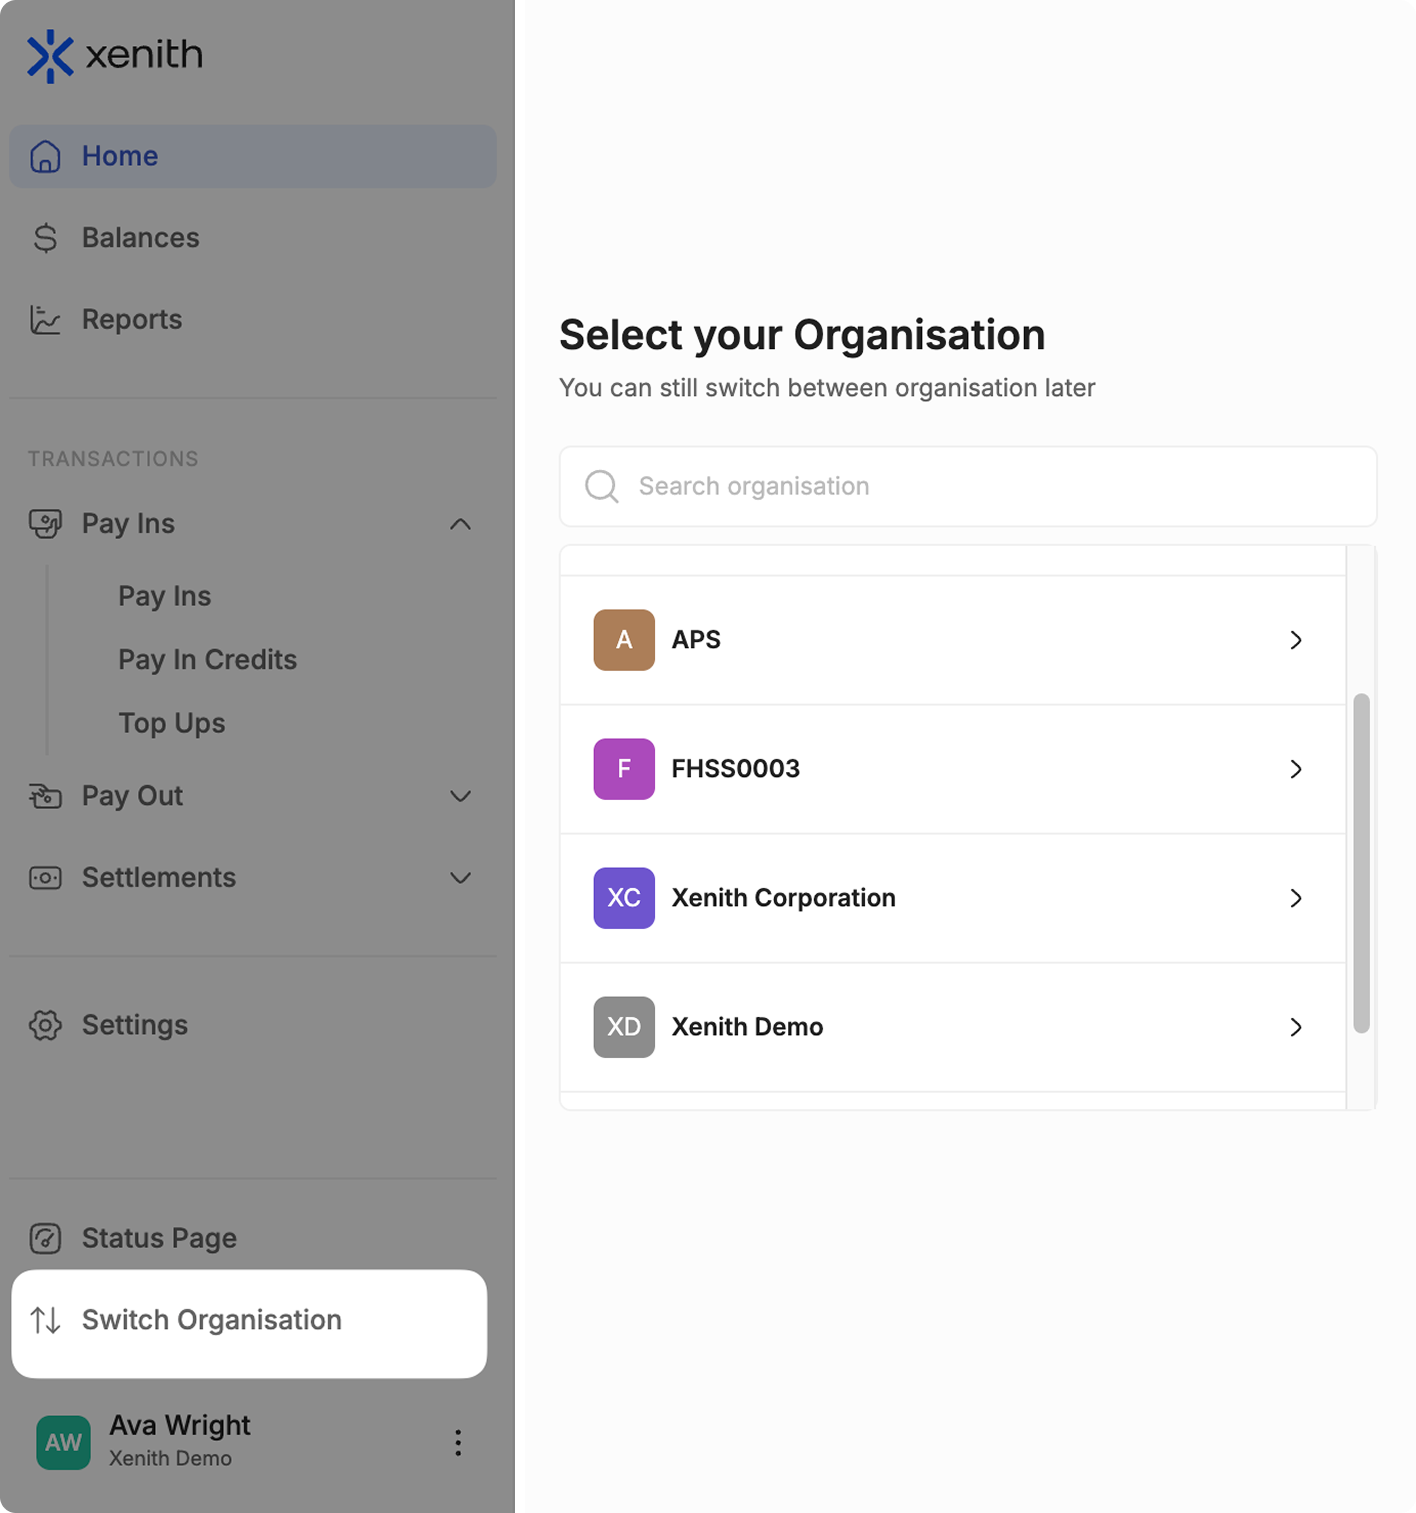1416x1513 pixels.
Task: Select the APS organisation
Action: pyautogui.click(x=953, y=640)
